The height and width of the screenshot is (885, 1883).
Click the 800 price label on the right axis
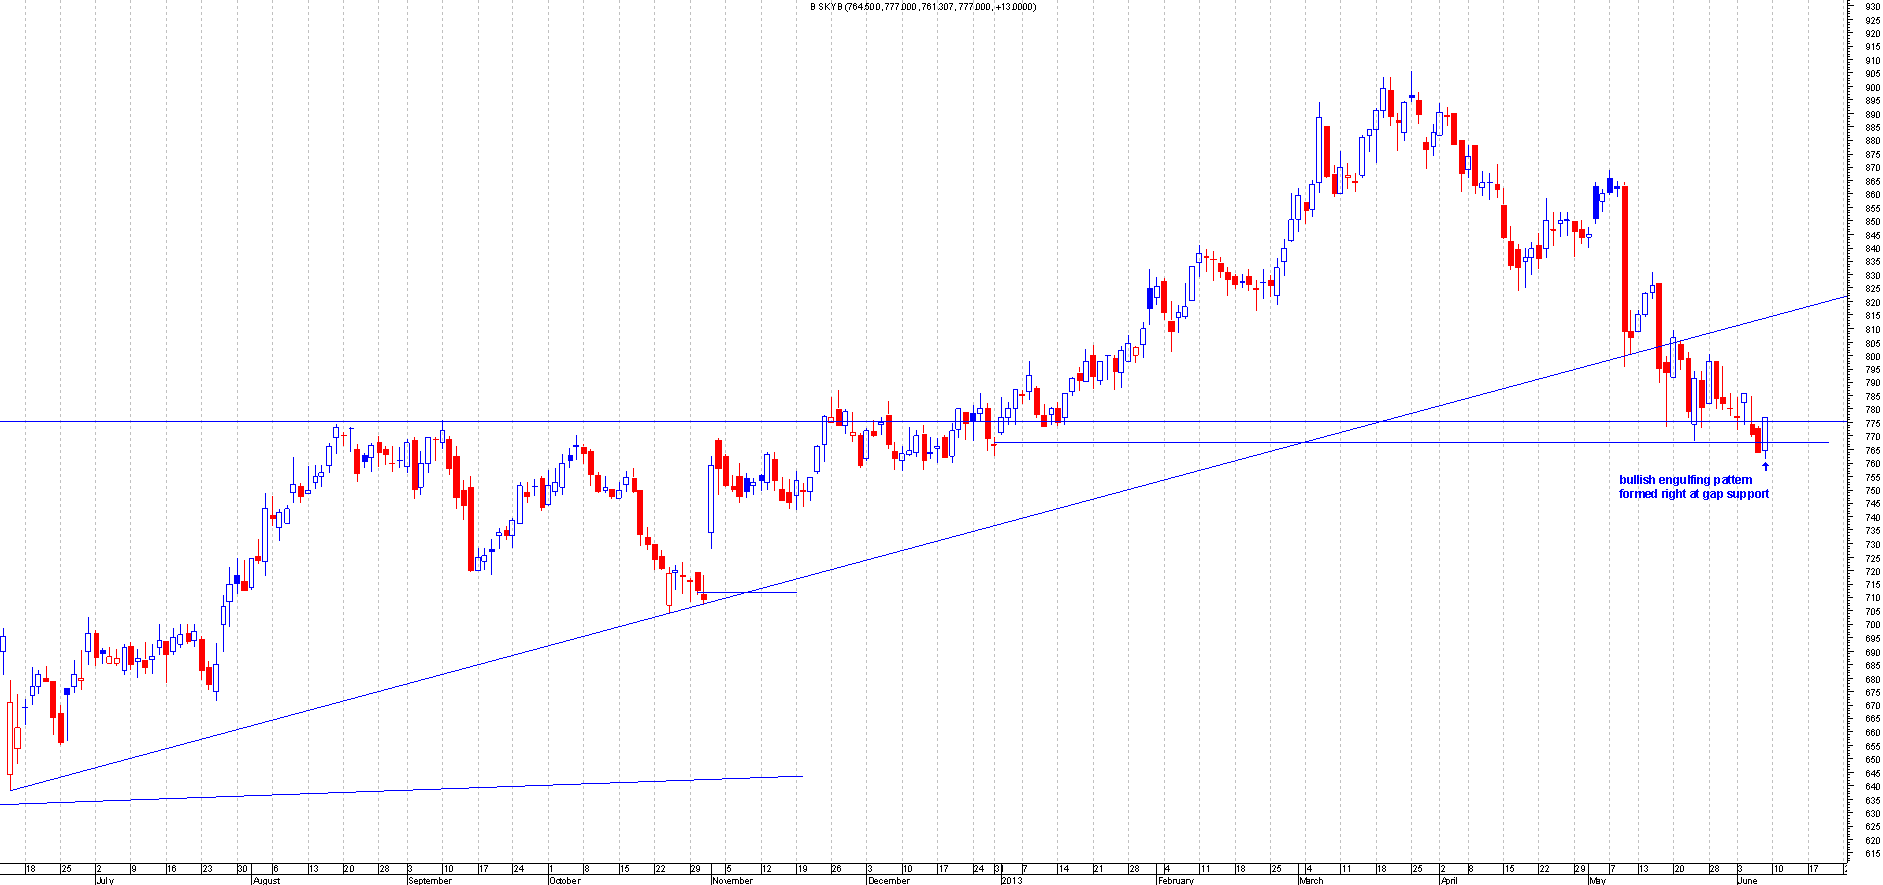coord(1871,356)
